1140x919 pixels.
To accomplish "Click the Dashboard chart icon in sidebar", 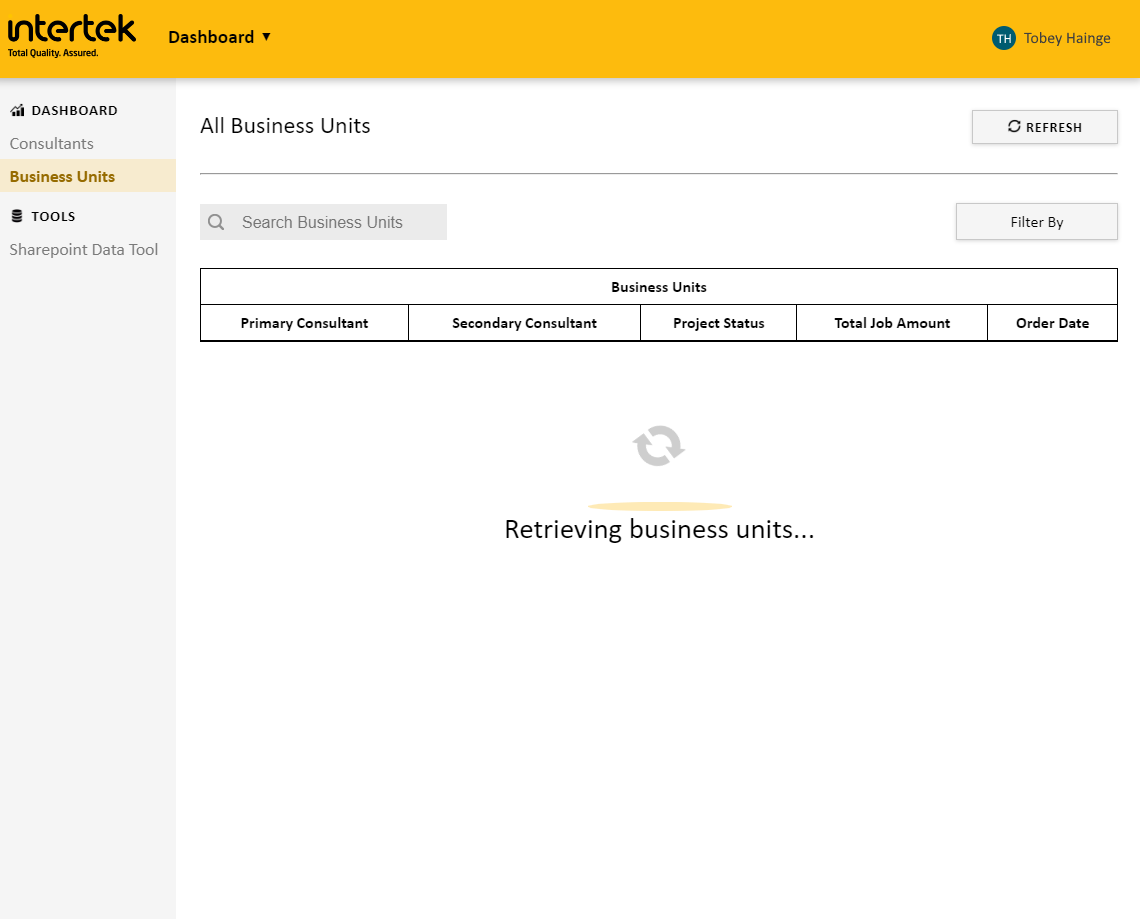I will click(x=17, y=111).
